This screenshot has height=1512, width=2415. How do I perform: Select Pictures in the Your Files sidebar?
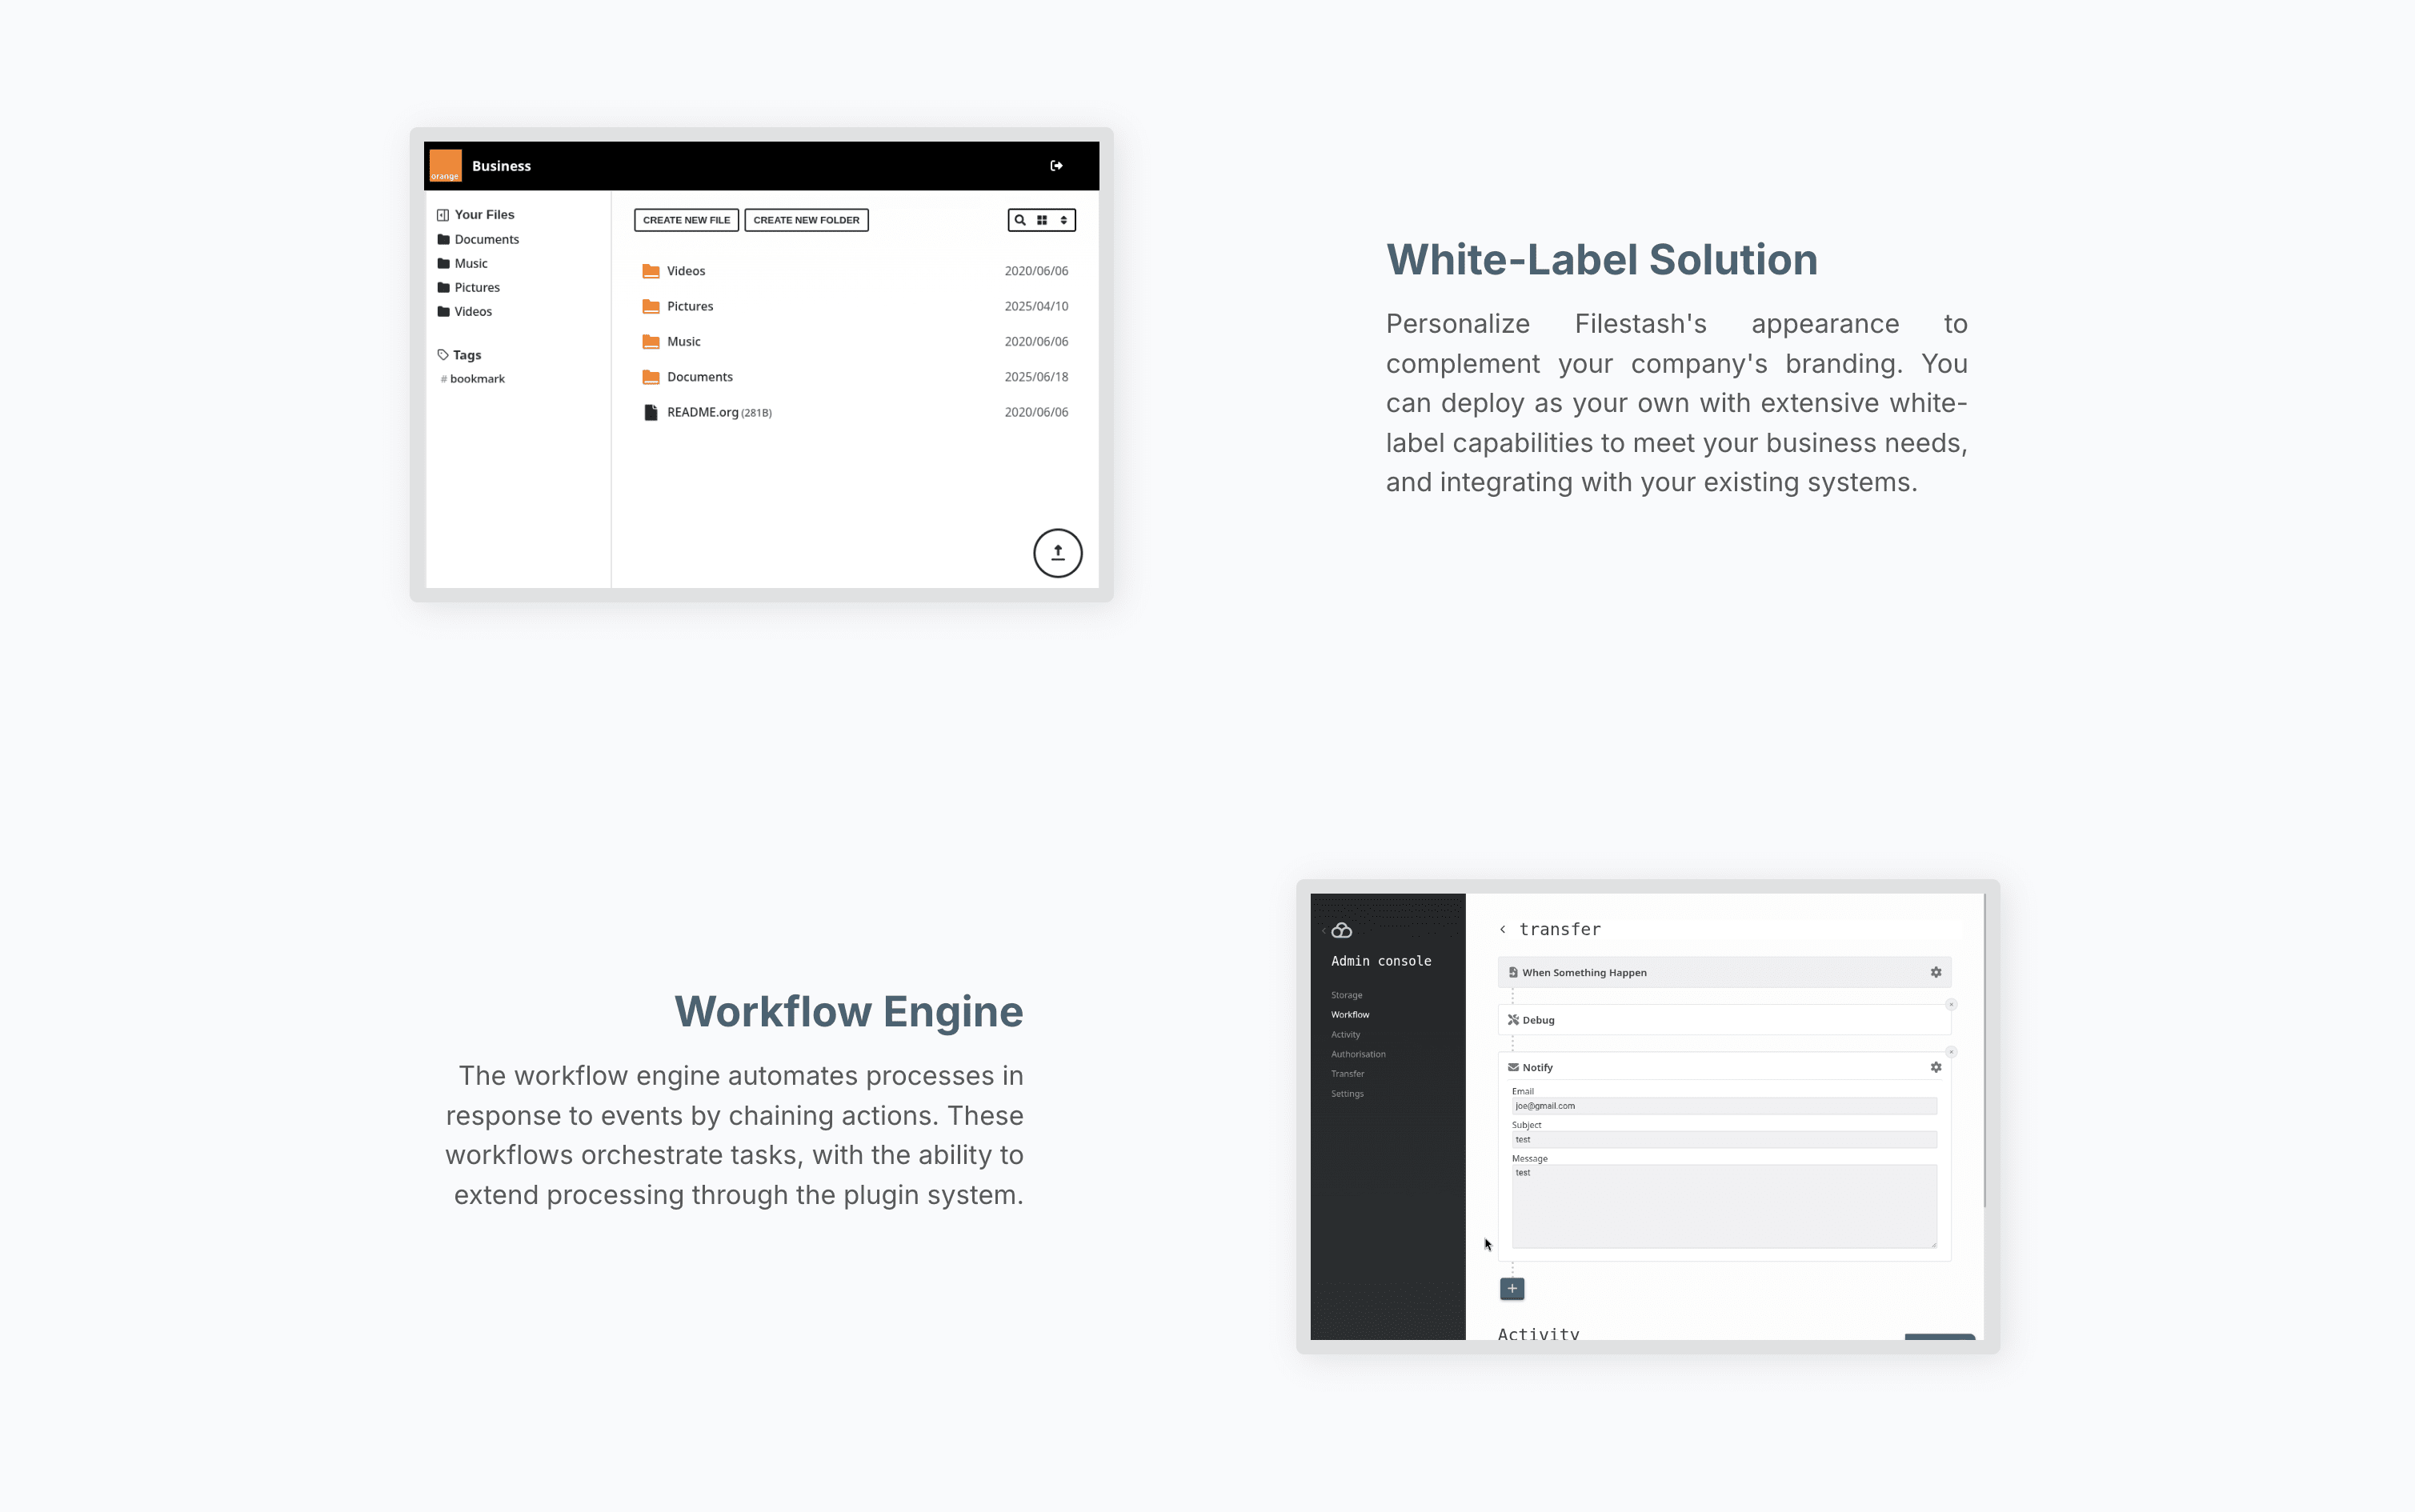[x=468, y=287]
